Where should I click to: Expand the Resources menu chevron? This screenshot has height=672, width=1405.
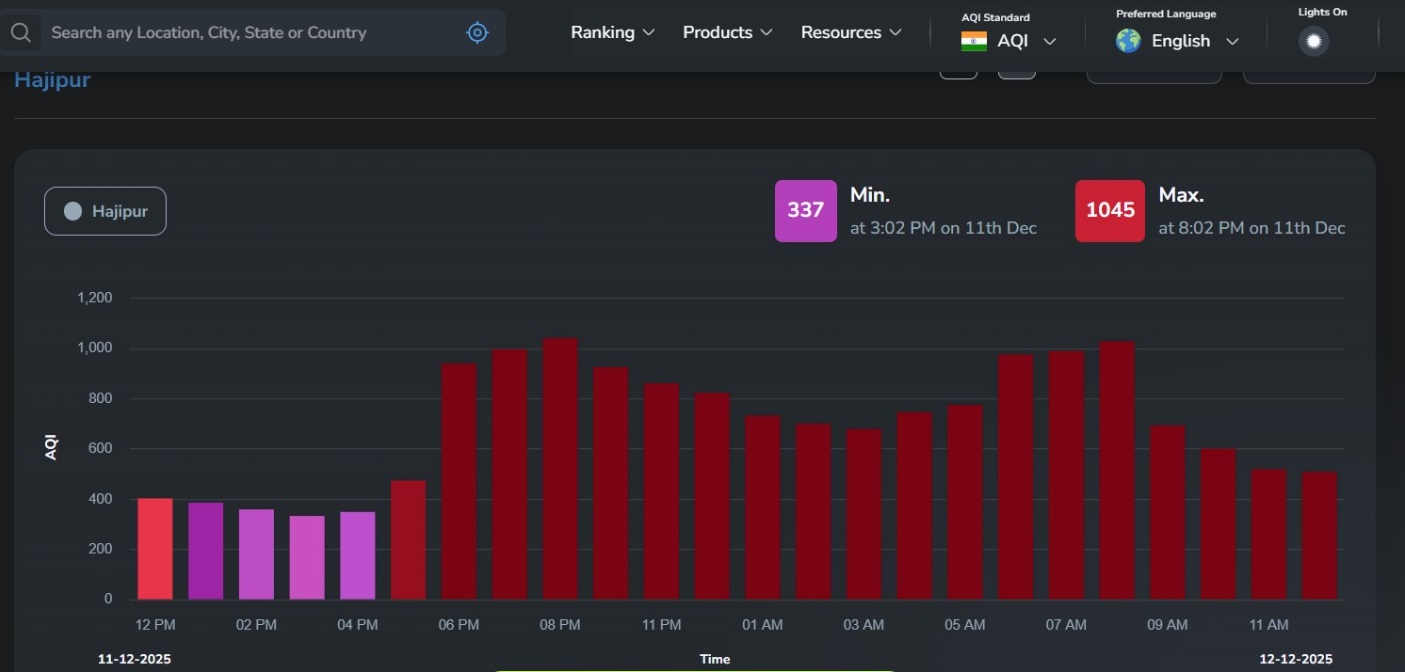click(x=895, y=33)
